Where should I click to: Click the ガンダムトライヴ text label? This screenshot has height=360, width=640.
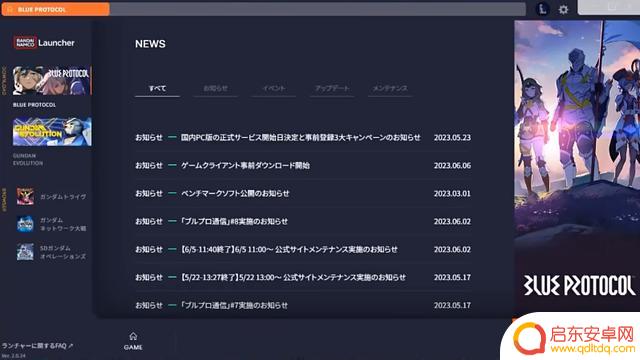tap(63, 197)
